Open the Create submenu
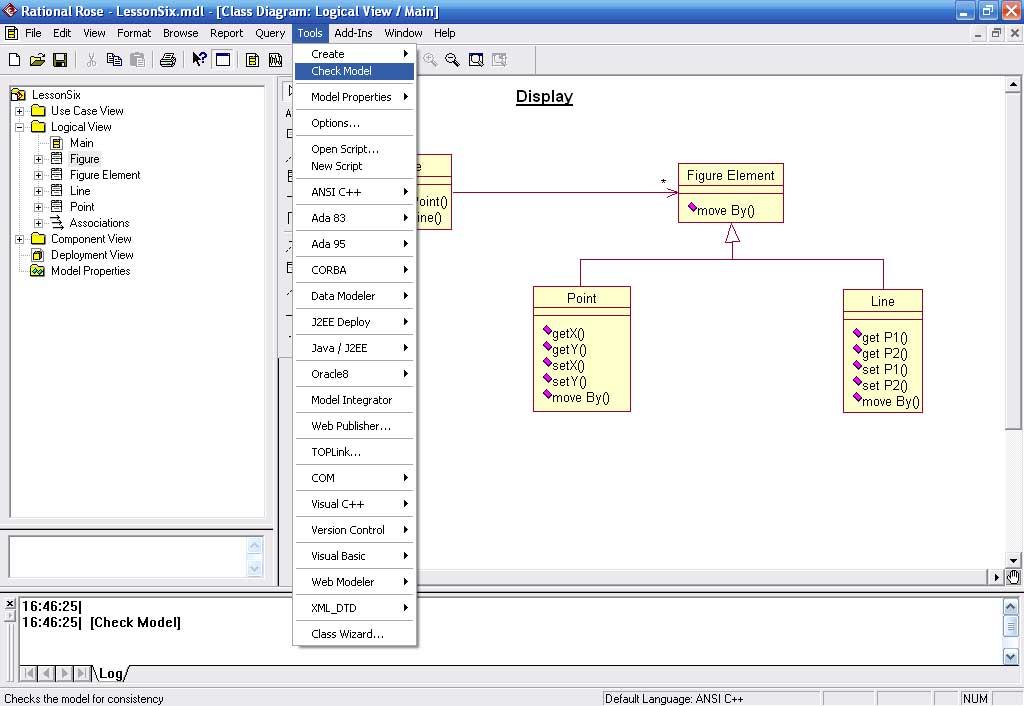 coord(355,54)
